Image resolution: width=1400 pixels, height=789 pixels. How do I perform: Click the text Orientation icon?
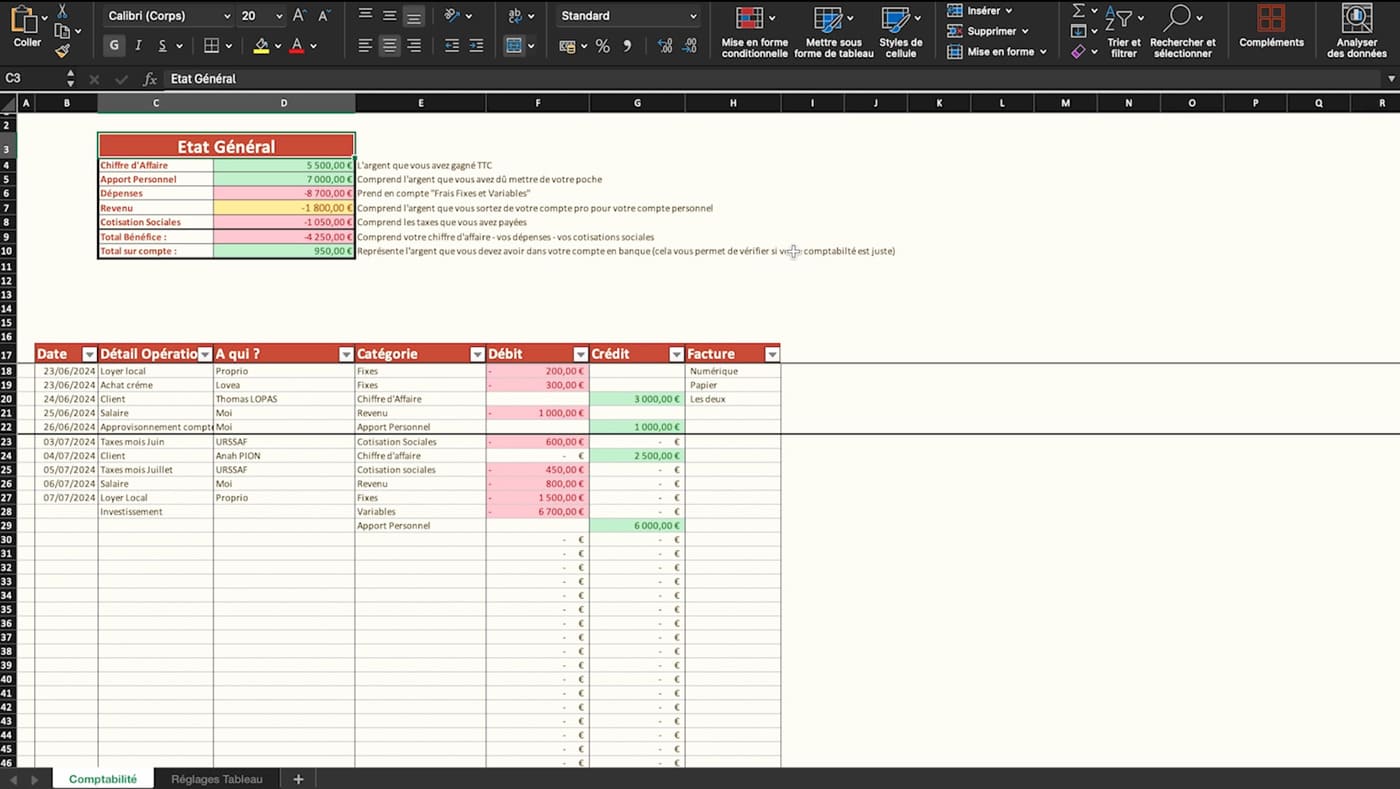tap(452, 15)
